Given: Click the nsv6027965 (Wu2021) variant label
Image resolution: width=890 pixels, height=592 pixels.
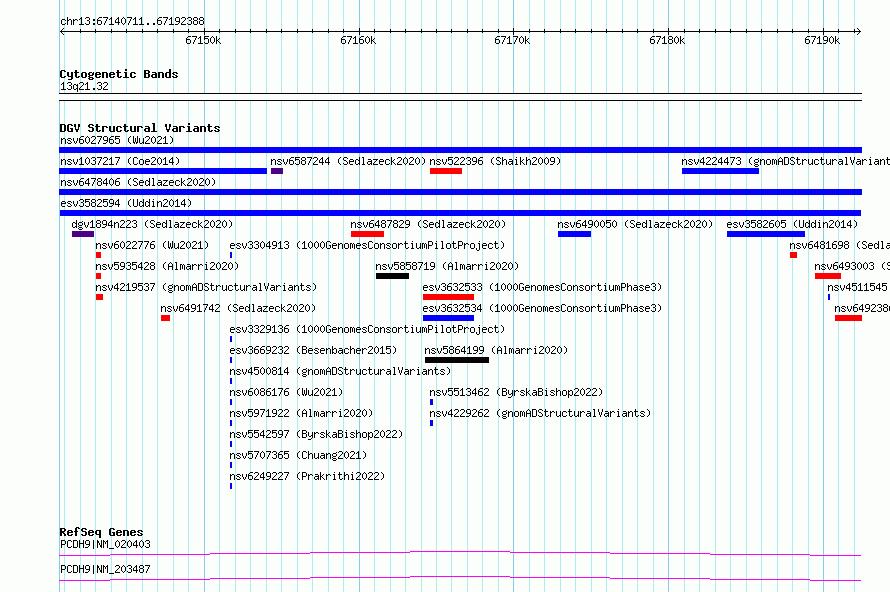Looking at the screenshot, I should coord(117,140).
